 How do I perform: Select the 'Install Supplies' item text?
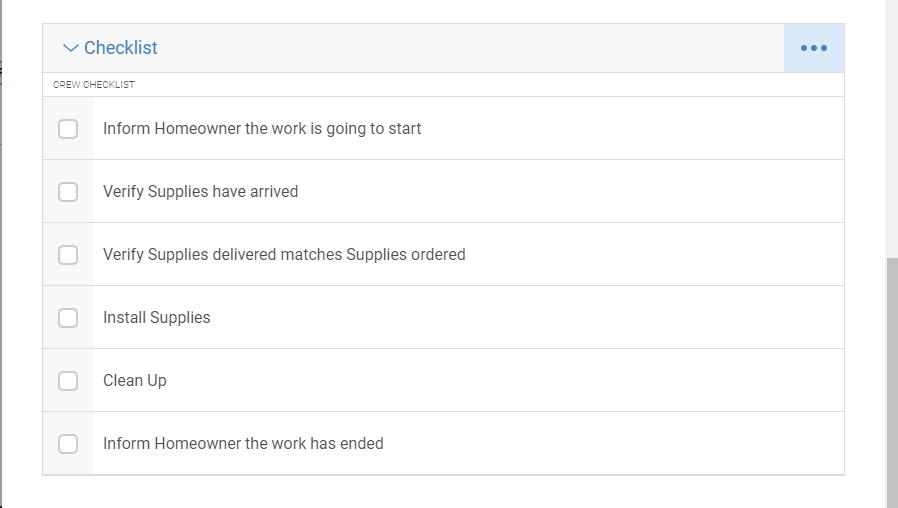pyautogui.click(x=157, y=317)
